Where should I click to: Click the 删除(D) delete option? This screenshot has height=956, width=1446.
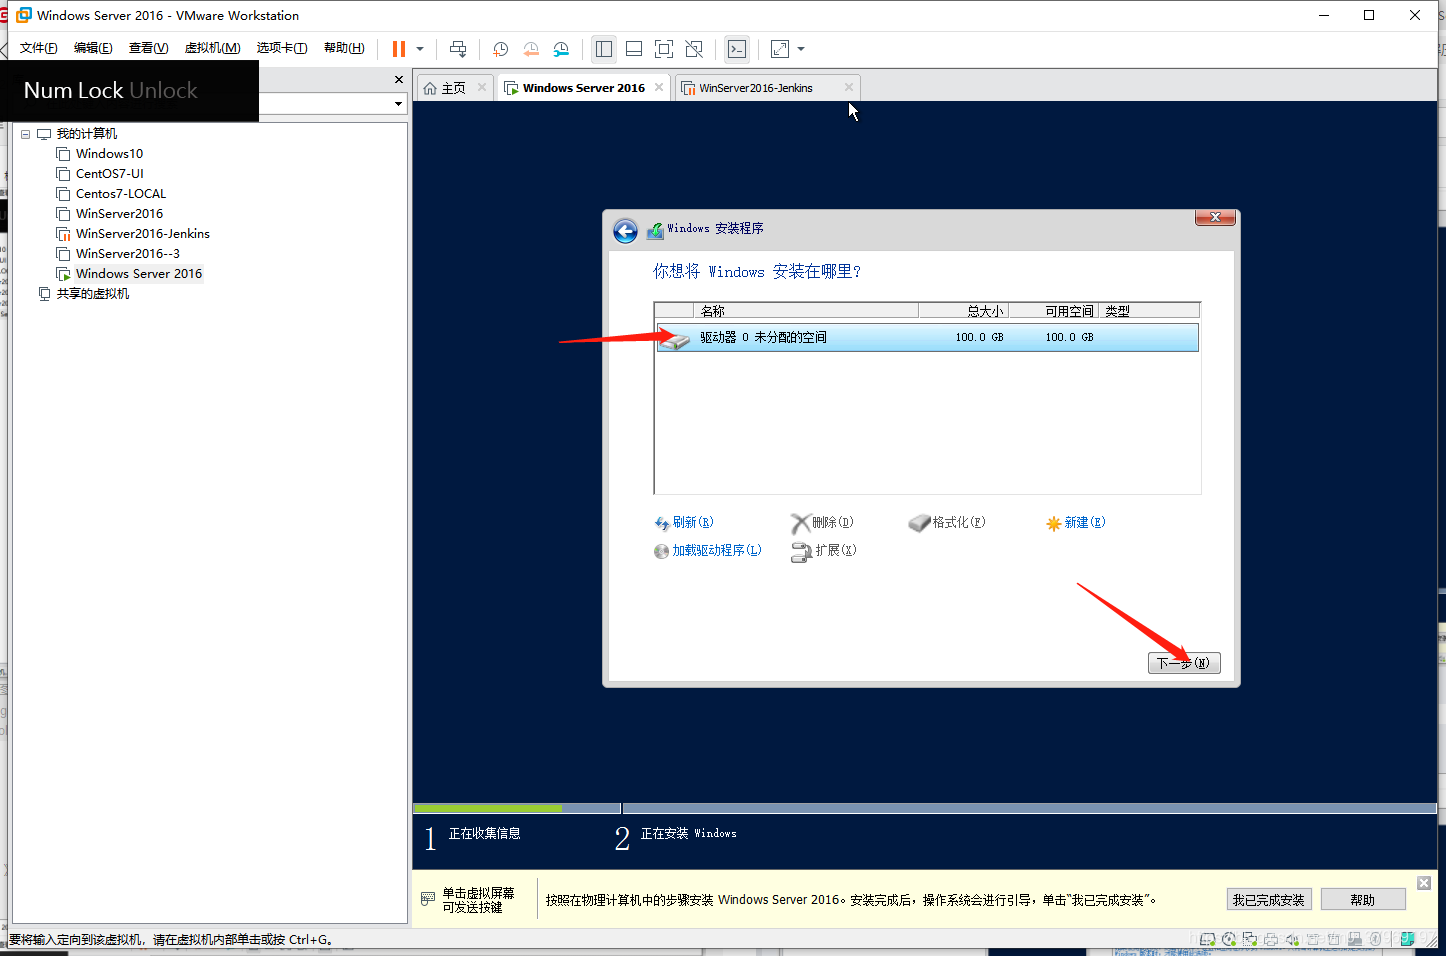(823, 522)
